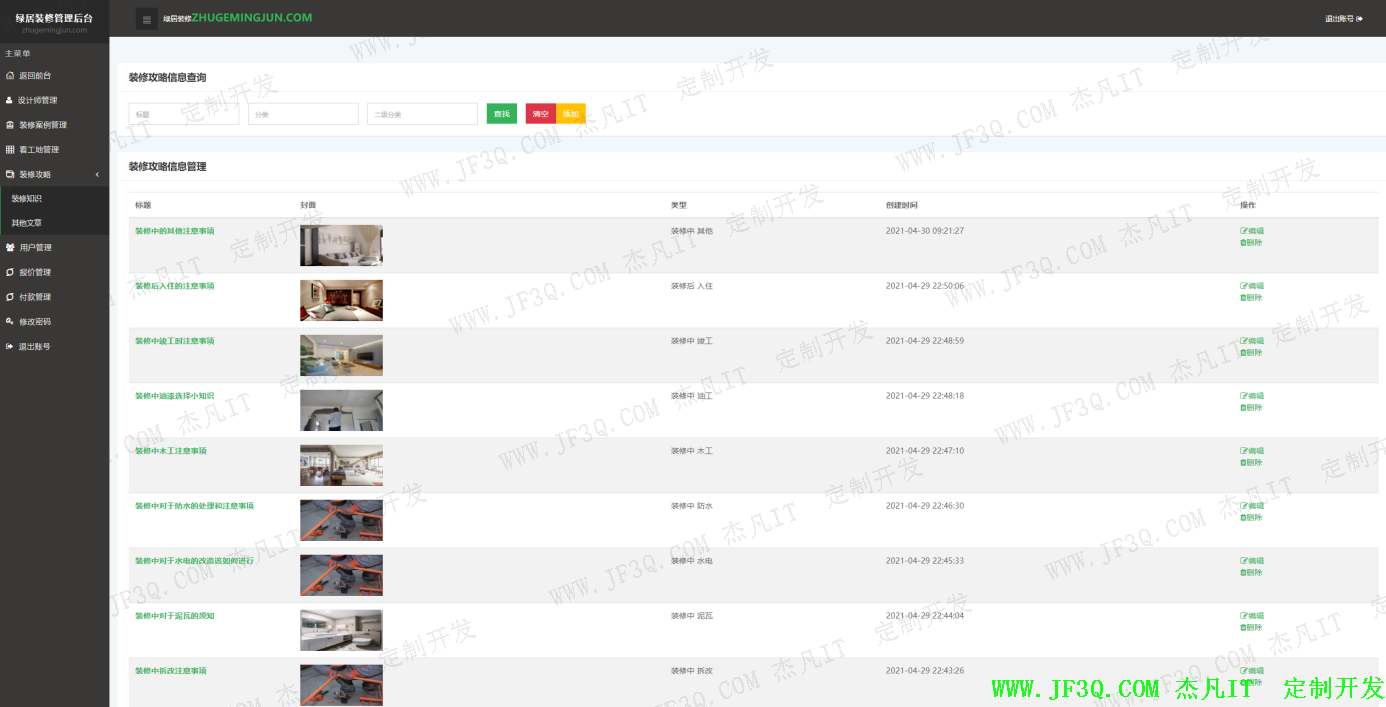Click 编辑 for 装修中的其他注意事项 row
Image resolution: width=1386 pixels, height=707 pixels.
1252,231
